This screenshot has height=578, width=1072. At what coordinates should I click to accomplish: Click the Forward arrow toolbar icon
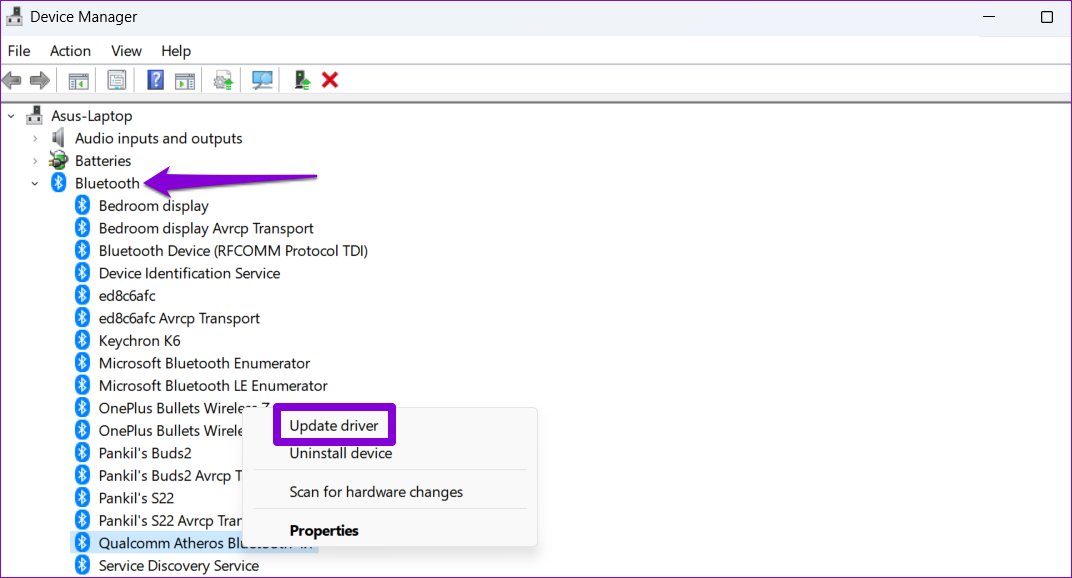click(40, 80)
